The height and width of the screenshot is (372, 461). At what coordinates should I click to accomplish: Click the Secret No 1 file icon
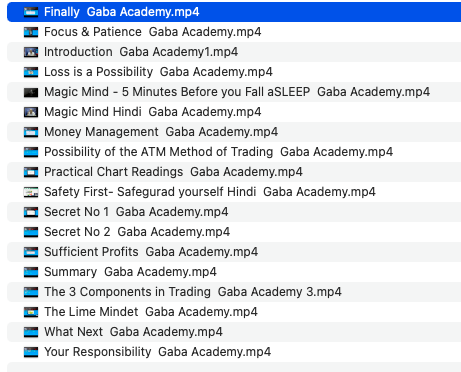(31, 212)
